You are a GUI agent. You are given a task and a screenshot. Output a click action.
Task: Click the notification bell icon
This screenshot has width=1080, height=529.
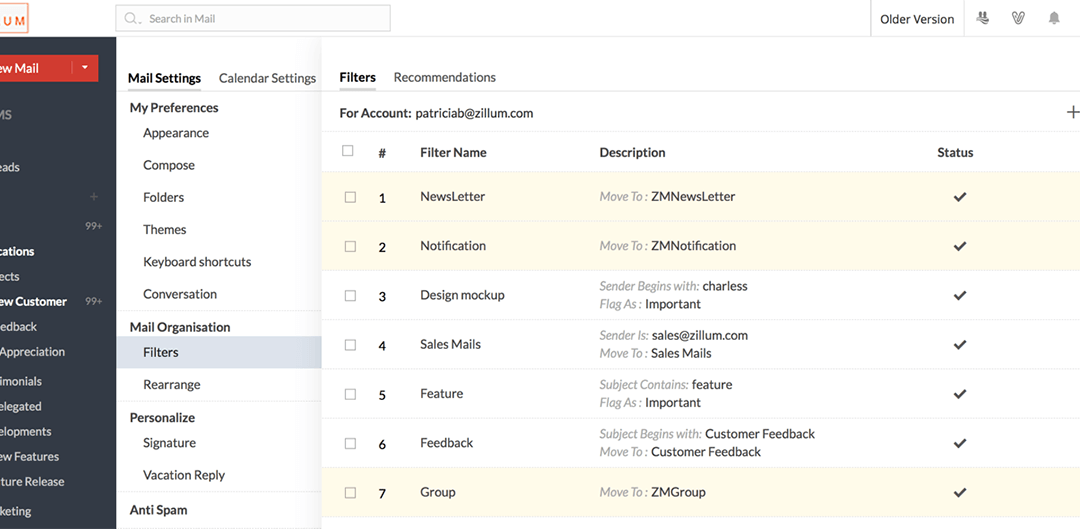tap(1054, 18)
